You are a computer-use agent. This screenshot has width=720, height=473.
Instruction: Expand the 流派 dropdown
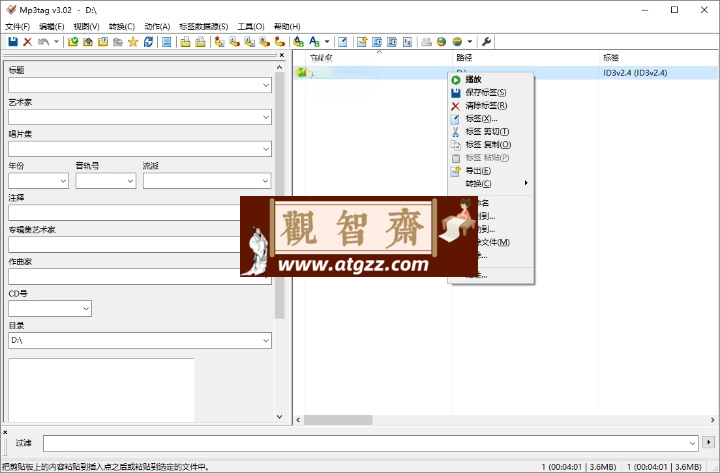tap(265, 181)
